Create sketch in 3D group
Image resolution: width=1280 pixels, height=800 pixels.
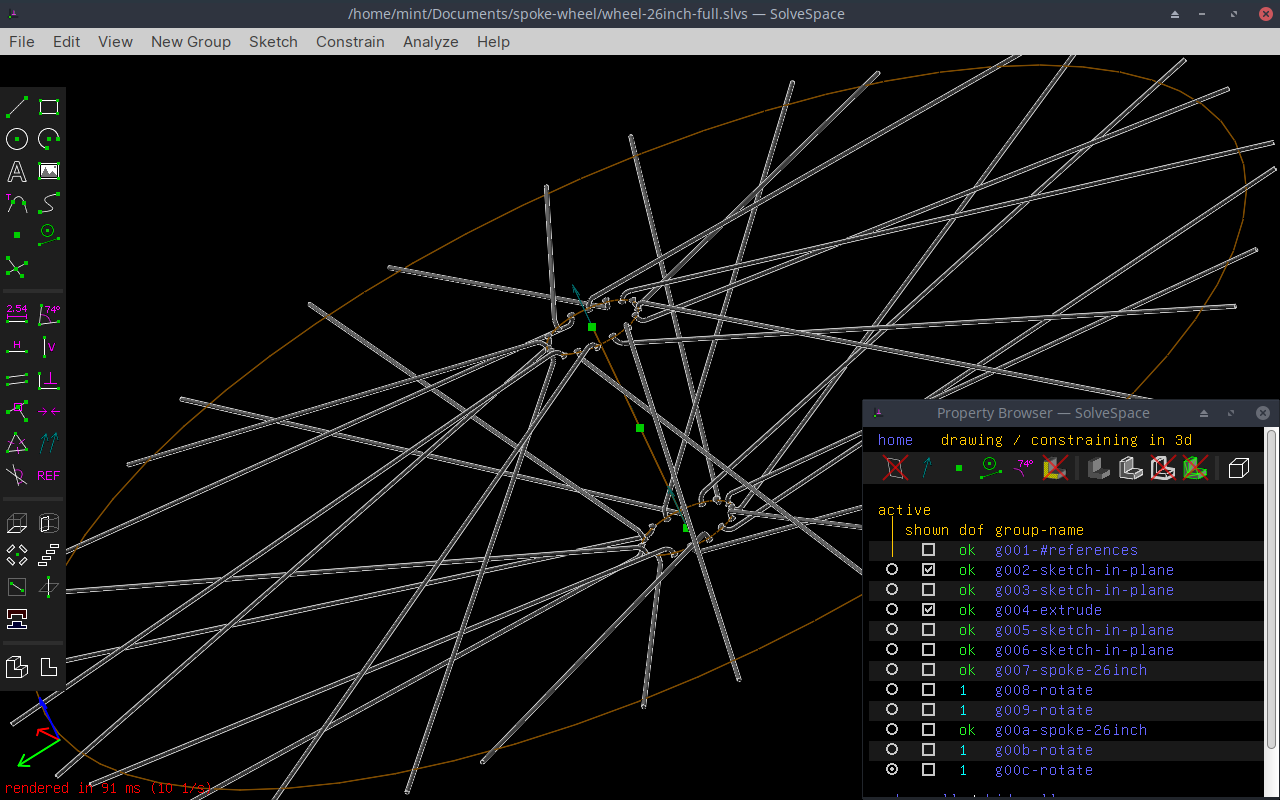click(x=49, y=587)
